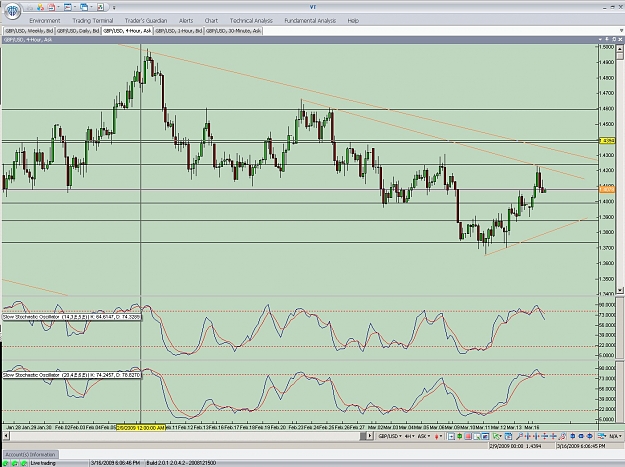Open the N/A dropdown in chart toolbar

point(615,436)
